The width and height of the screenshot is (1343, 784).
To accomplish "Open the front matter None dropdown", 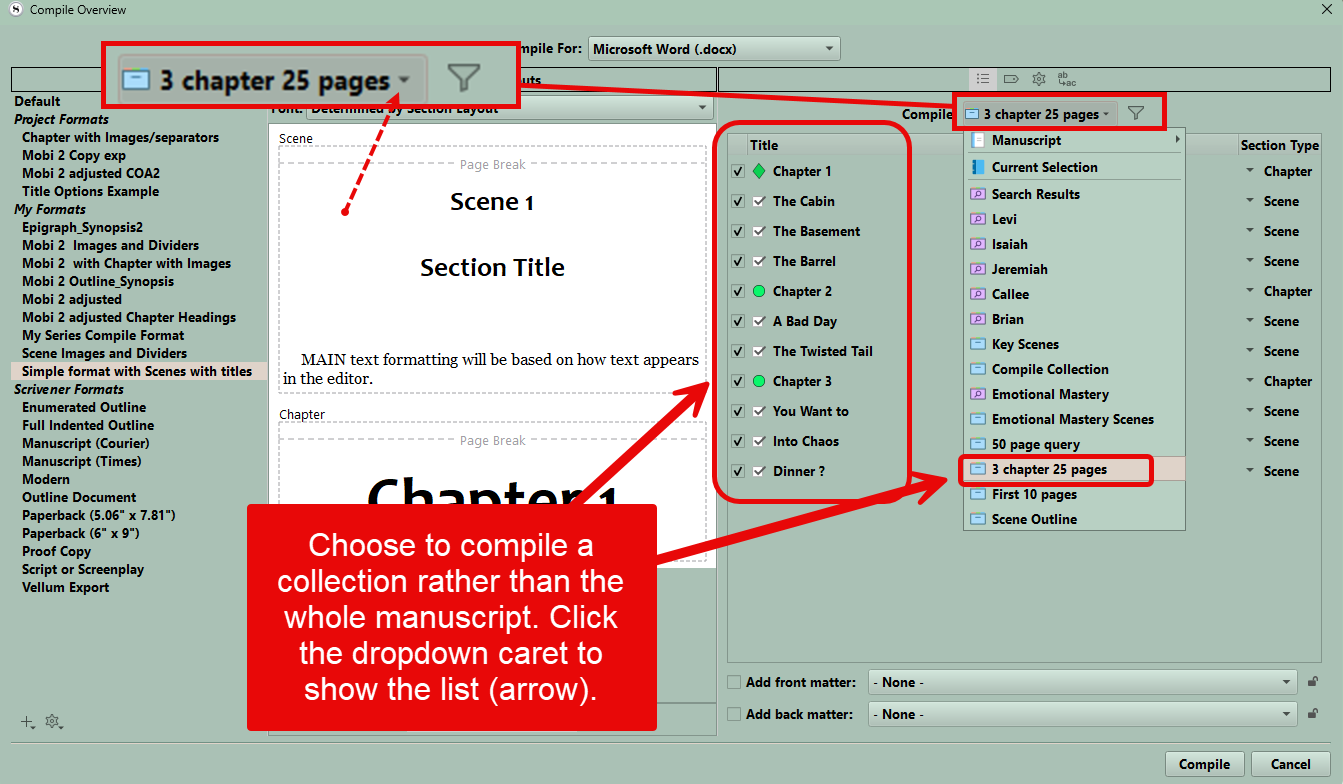I will pos(1083,682).
